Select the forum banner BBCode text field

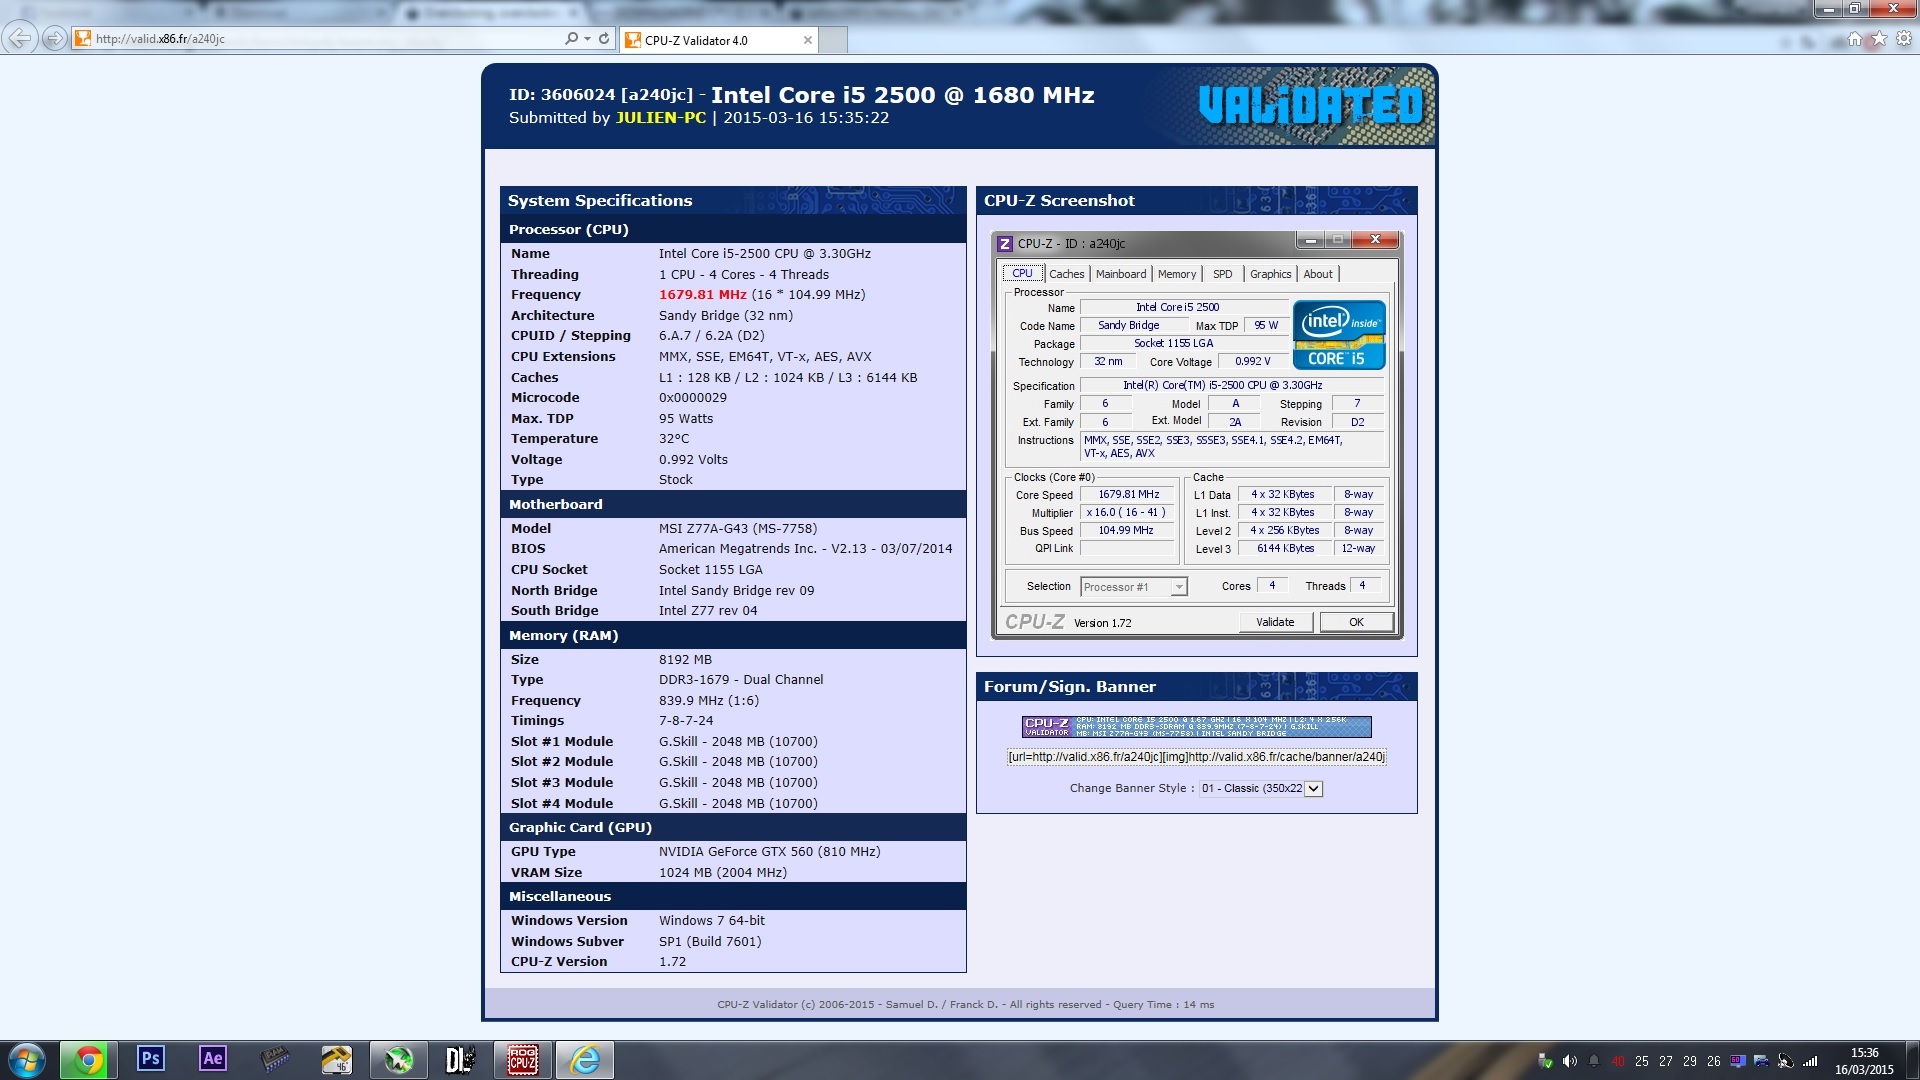pos(1196,757)
